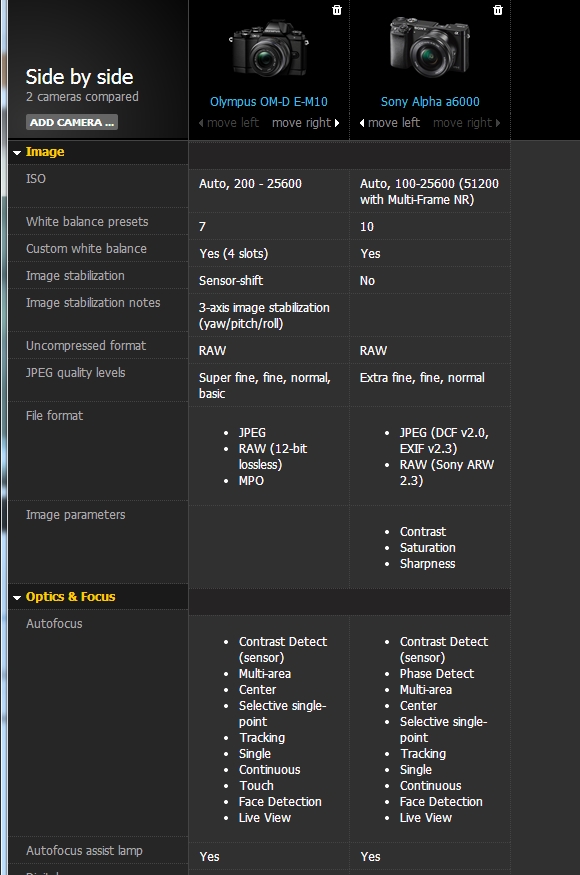
Task: Click the 'Saturation' image parameter
Action: (x=428, y=548)
